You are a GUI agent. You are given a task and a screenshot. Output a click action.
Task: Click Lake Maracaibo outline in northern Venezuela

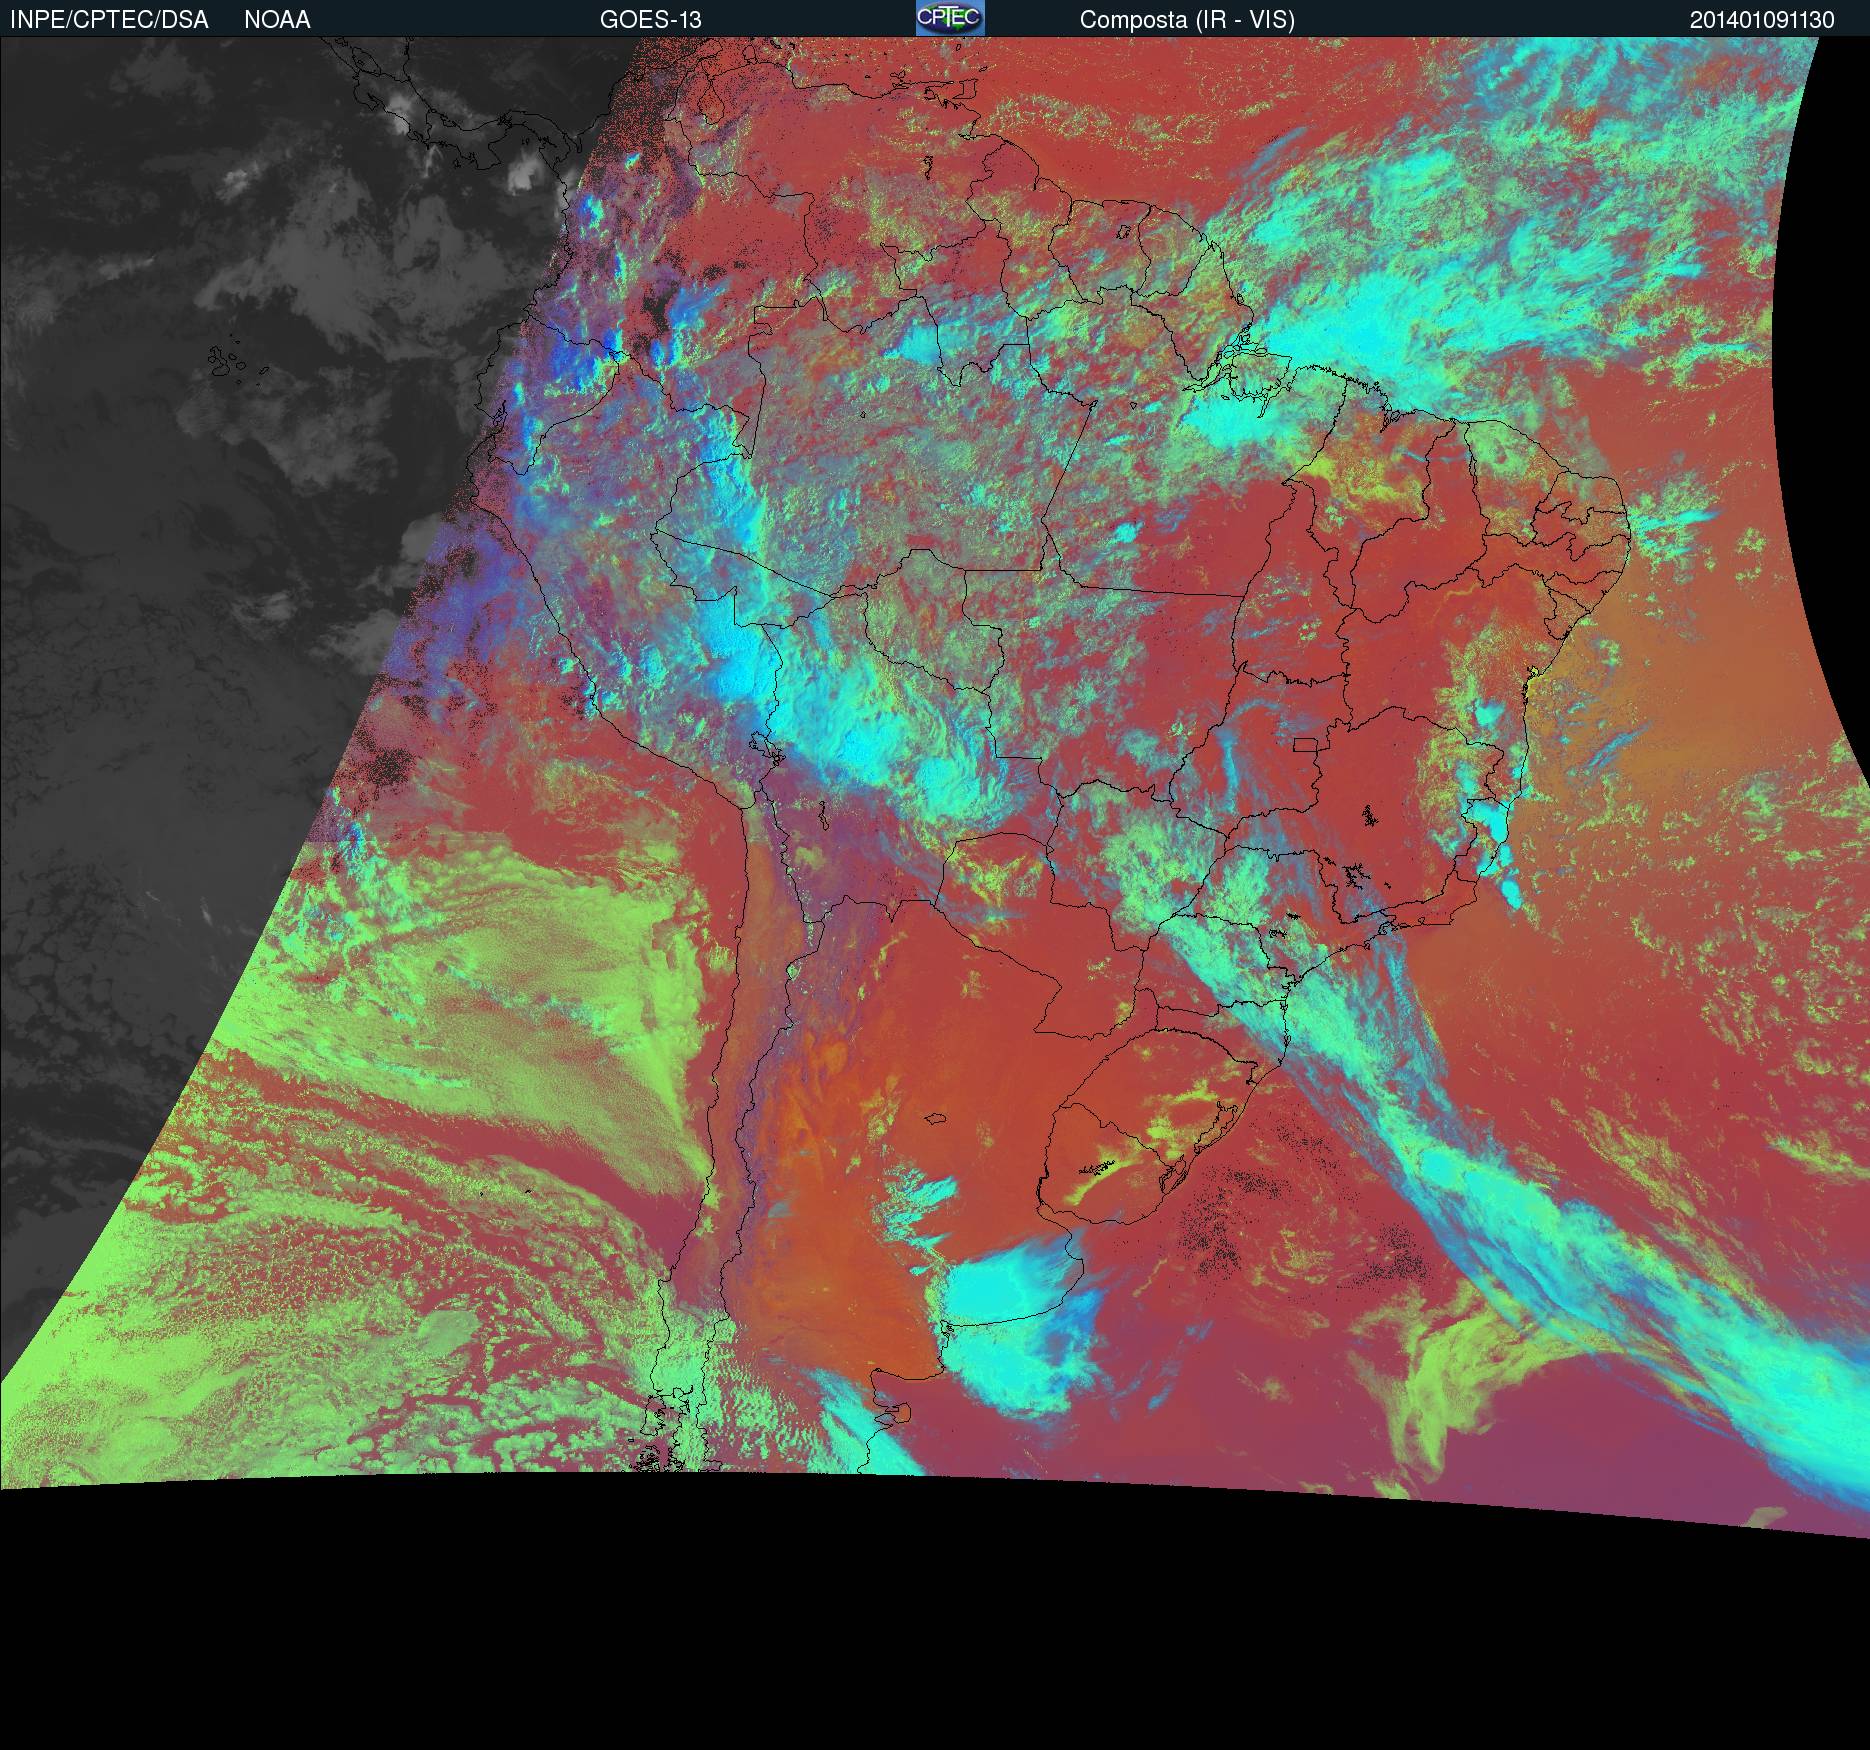pyautogui.click(x=711, y=101)
